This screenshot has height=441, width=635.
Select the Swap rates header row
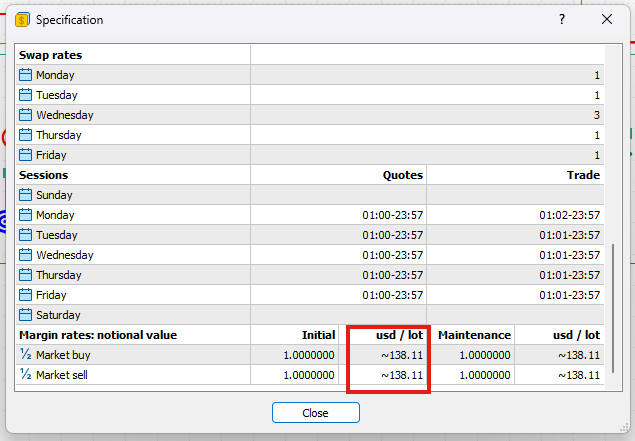click(x=310, y=55)
